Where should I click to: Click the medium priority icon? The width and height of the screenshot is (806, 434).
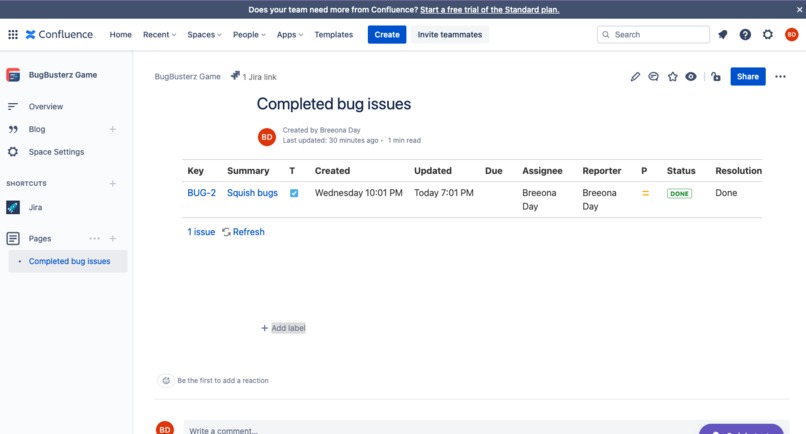pyautogui.click(x=645, y=193)
